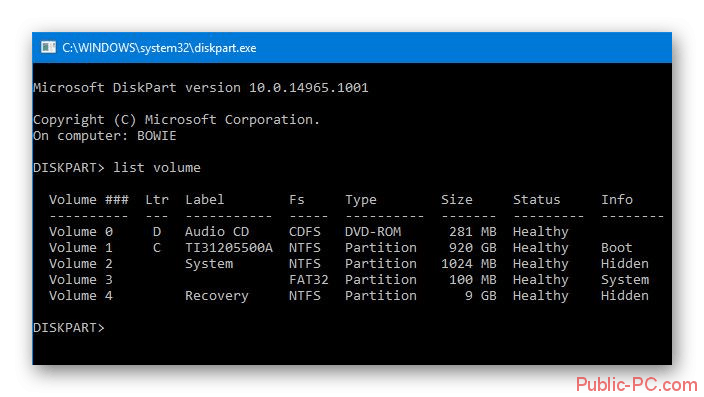Image resolution: width=704 pixels, height=397 pixels.
Task: Click the Public-PC.com watermark link
Action: pyautogui.click(x=637, y=385)
